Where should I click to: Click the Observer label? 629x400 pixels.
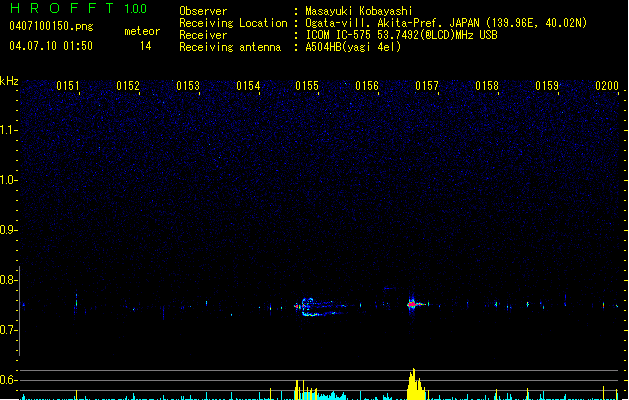(x=203, y=11)
